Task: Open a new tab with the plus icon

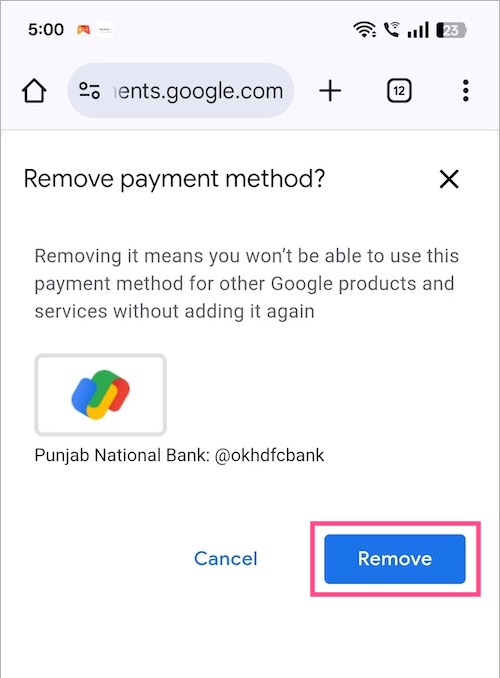Action: [330, 91]
